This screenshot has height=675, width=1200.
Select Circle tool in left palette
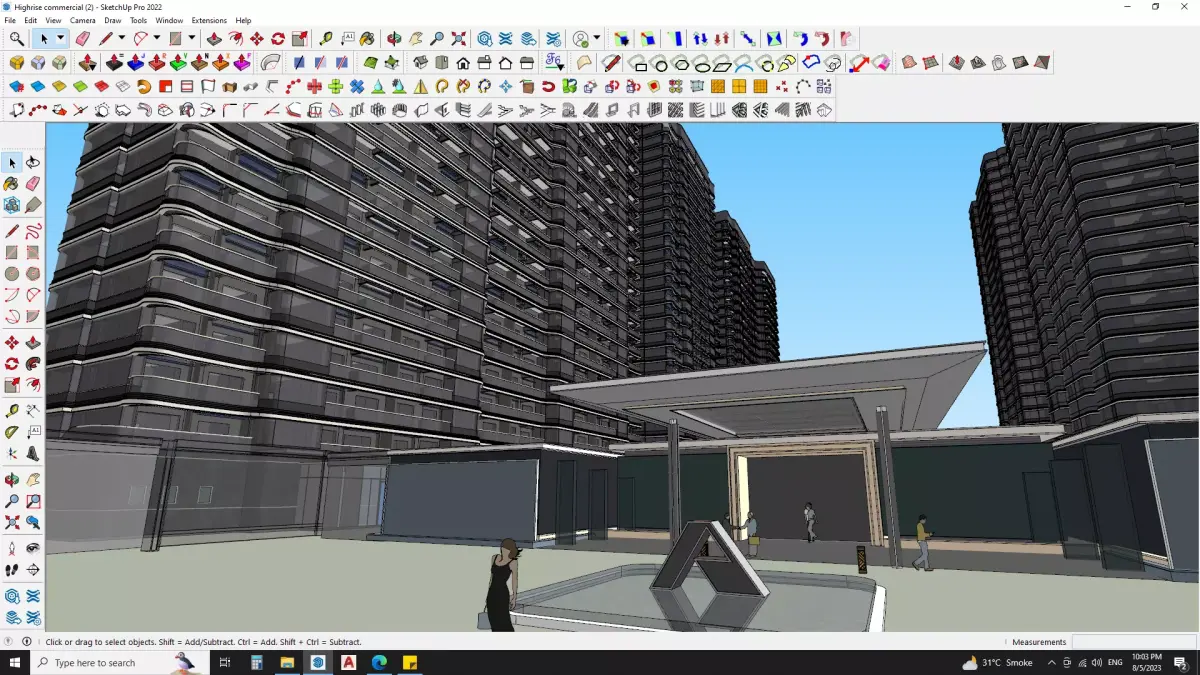[x=12, y=274]
